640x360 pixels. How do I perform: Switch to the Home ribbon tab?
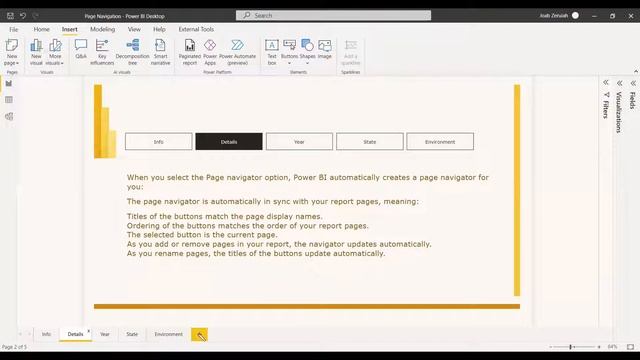[x=42, y=29]
